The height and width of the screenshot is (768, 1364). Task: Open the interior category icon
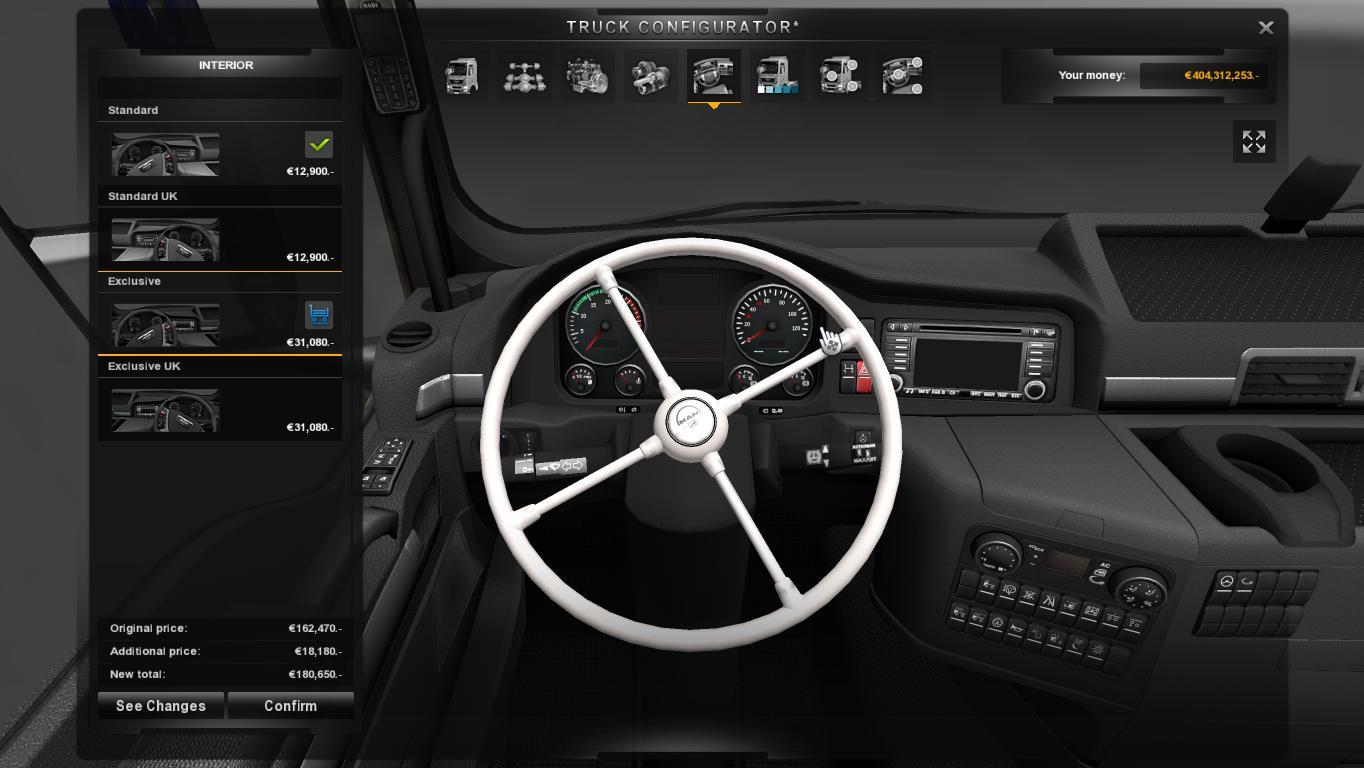(714, 75)
